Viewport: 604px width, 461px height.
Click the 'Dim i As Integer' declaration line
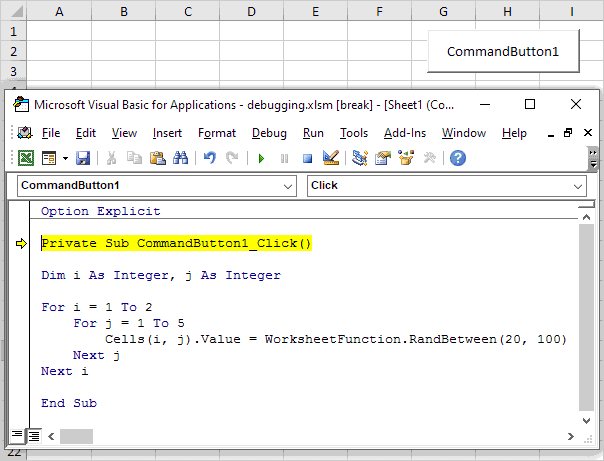point(161,275)
